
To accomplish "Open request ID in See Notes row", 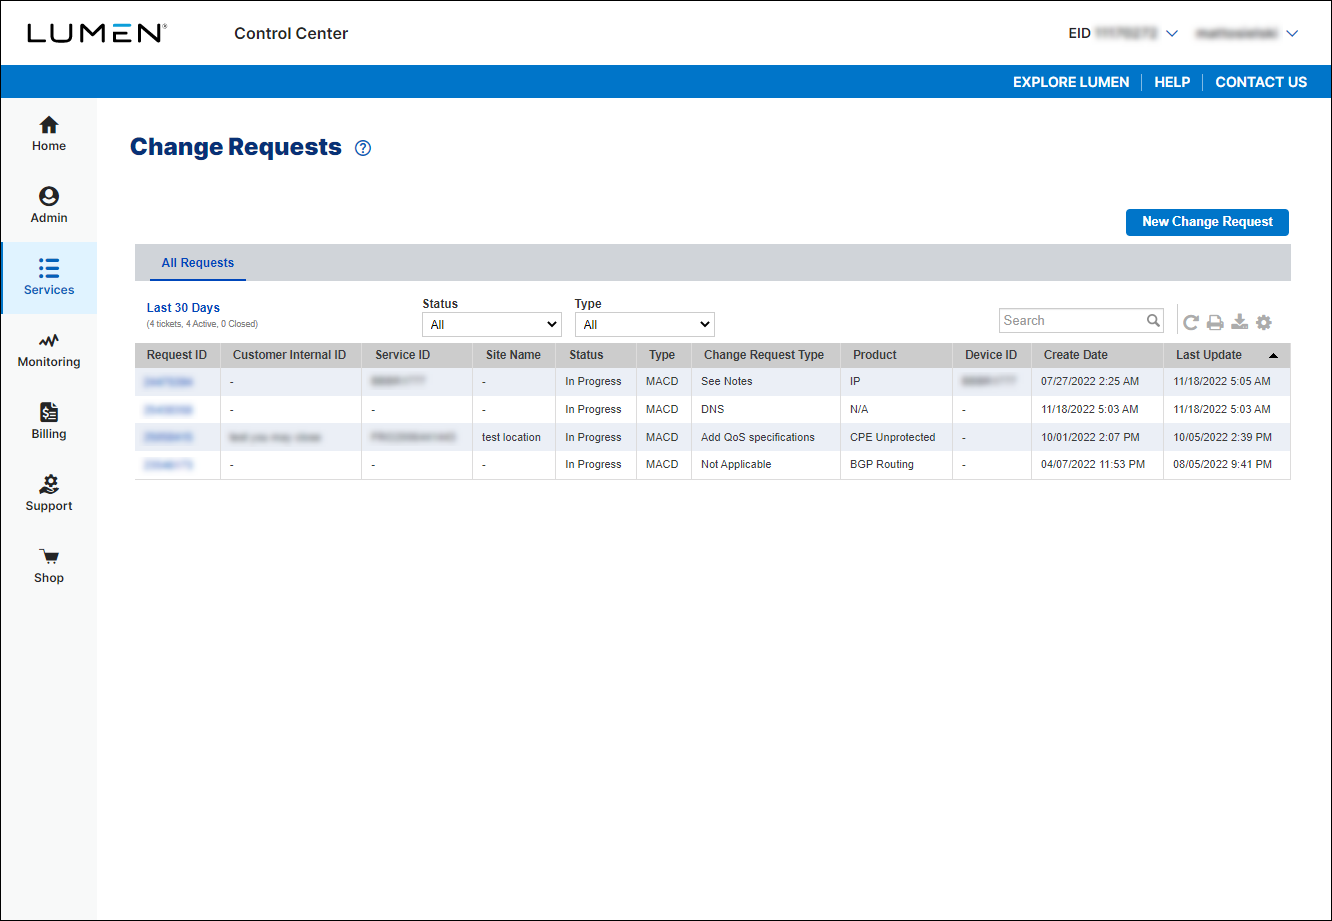I will point(168,382).
